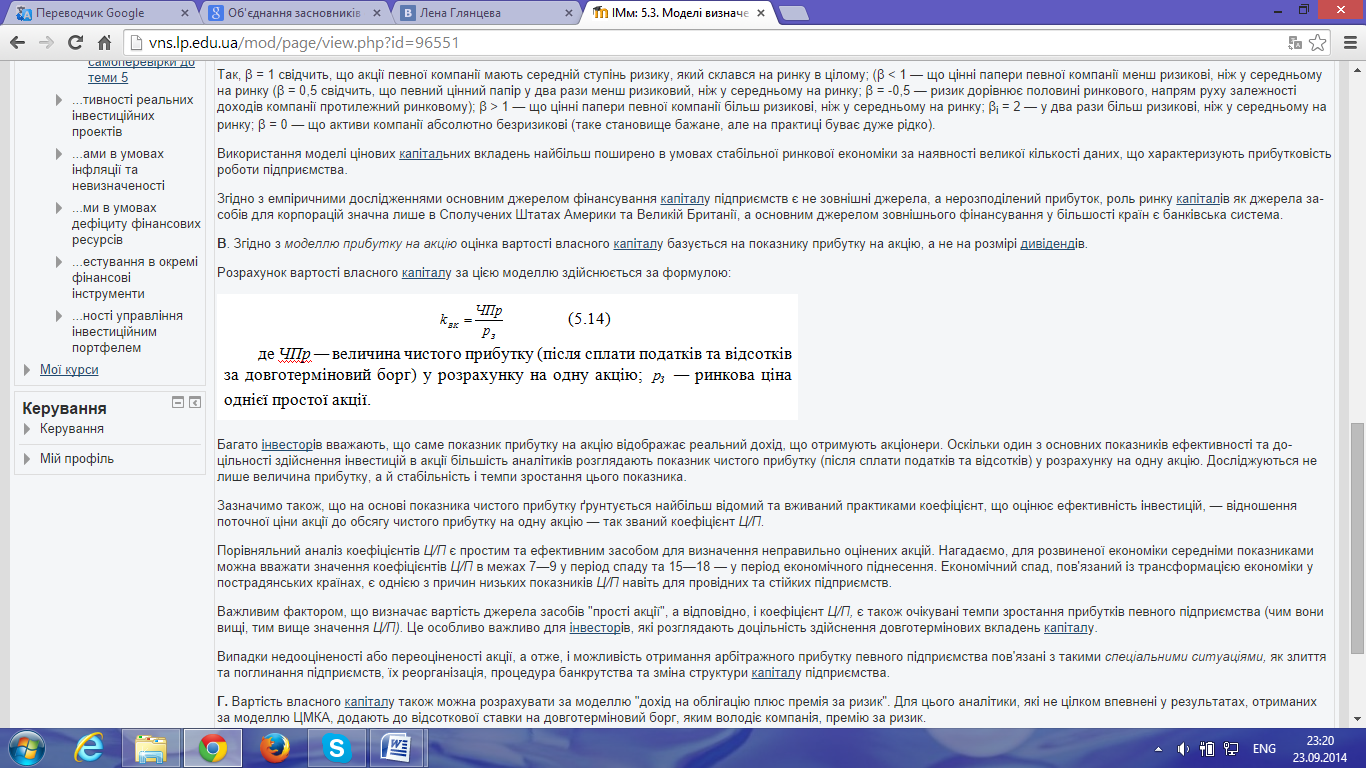Image resolution: width=1366 pixels, height=768 pixels.
Task: Click the Chrome icon on the taskbar
Action: [211, 748]
